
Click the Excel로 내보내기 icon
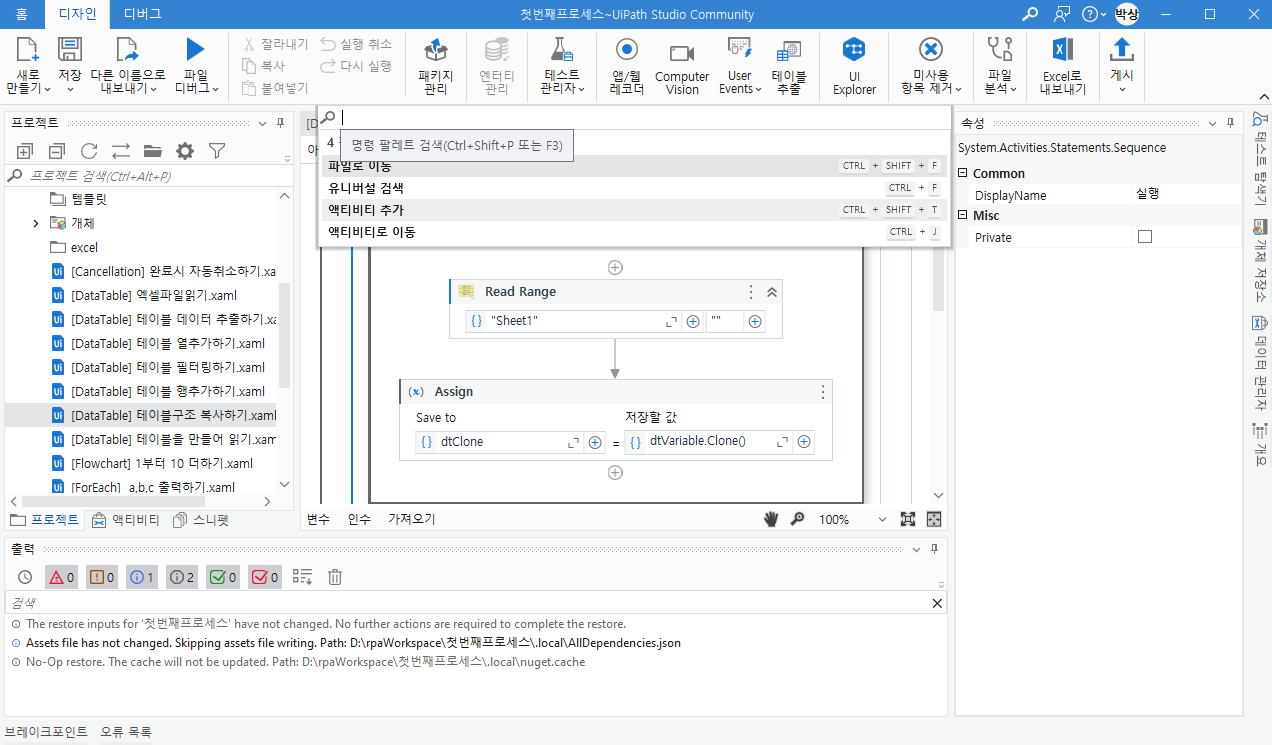[x=1063, y=50]
